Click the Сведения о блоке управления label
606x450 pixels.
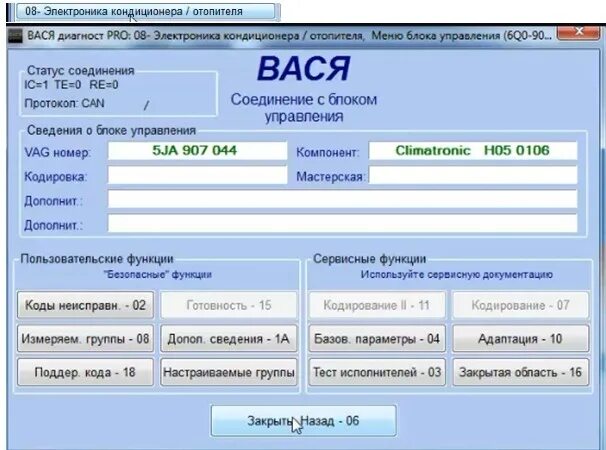point(111,130)
